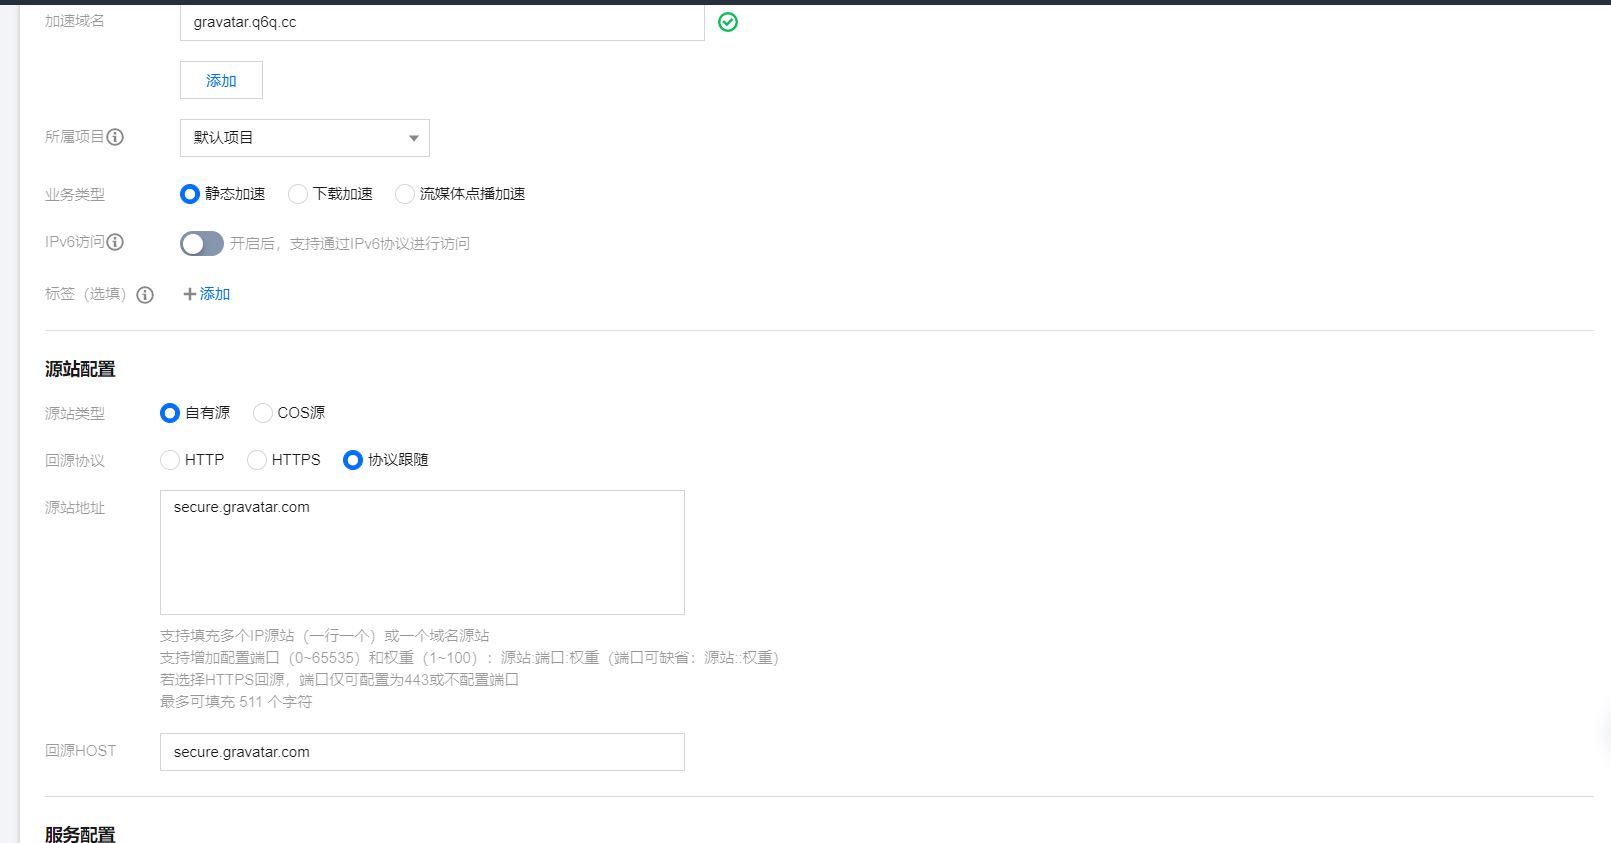Screen dimensions: 1611x843
Task: Click the dropdown arrow of 默认项目 selector
Action: click(x=413, y=138)
